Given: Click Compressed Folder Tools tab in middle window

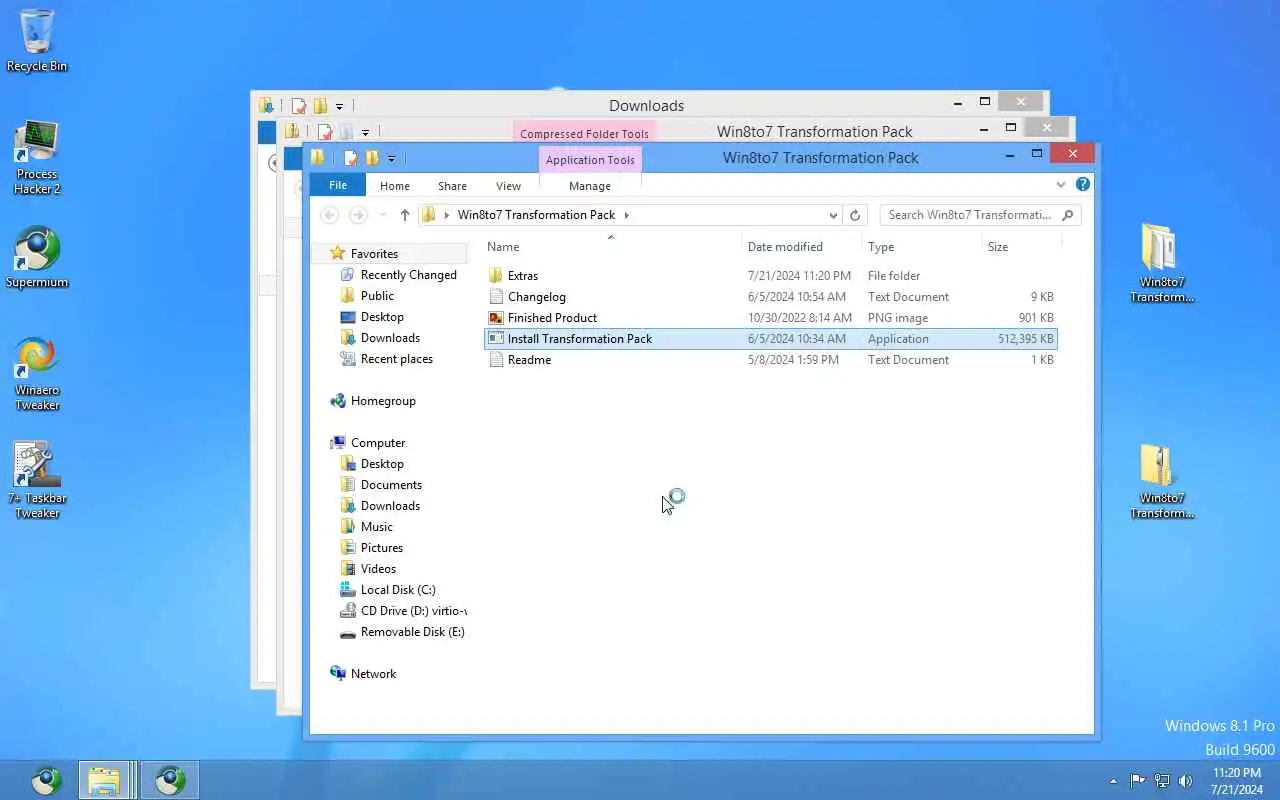Looking at the screenshot, I should point(584,133).
